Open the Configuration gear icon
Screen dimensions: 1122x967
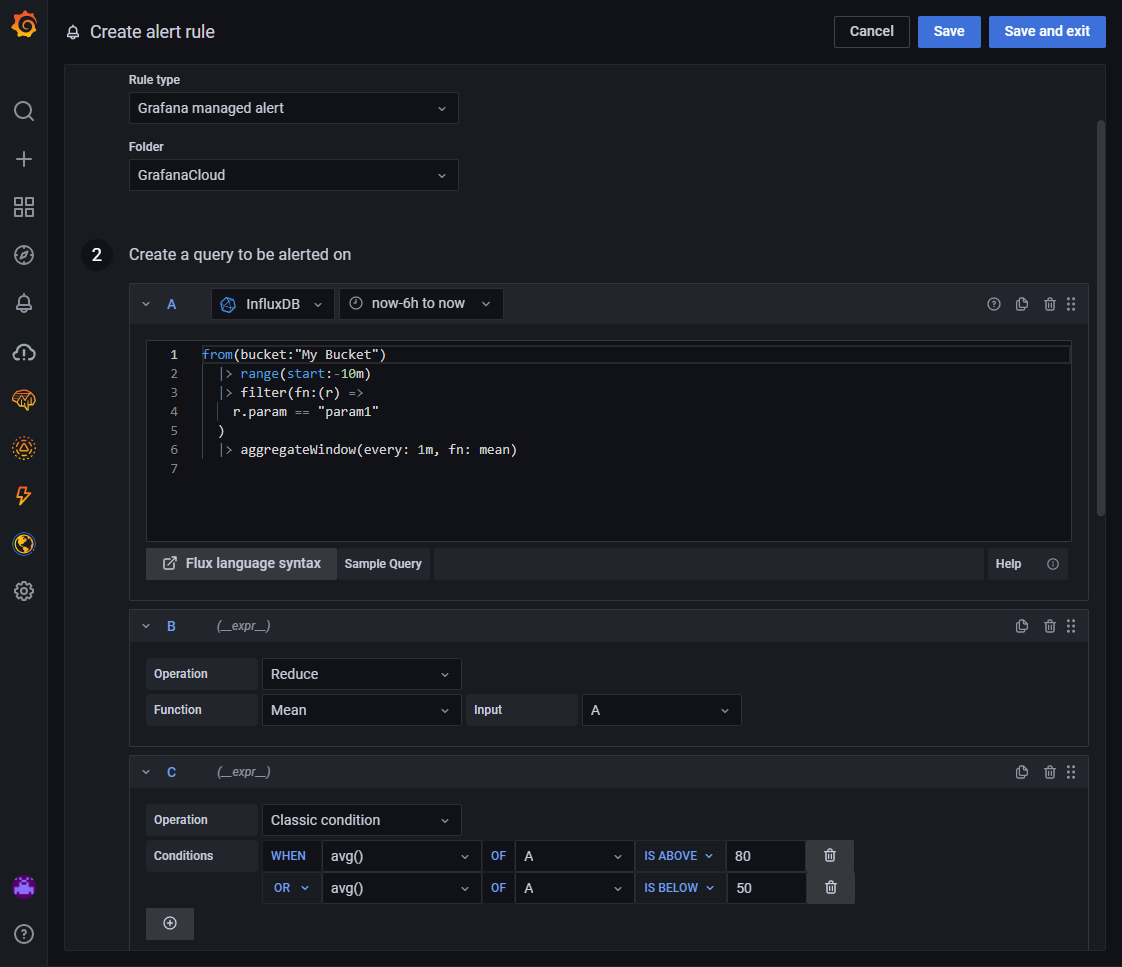click(x=24, y=591)
